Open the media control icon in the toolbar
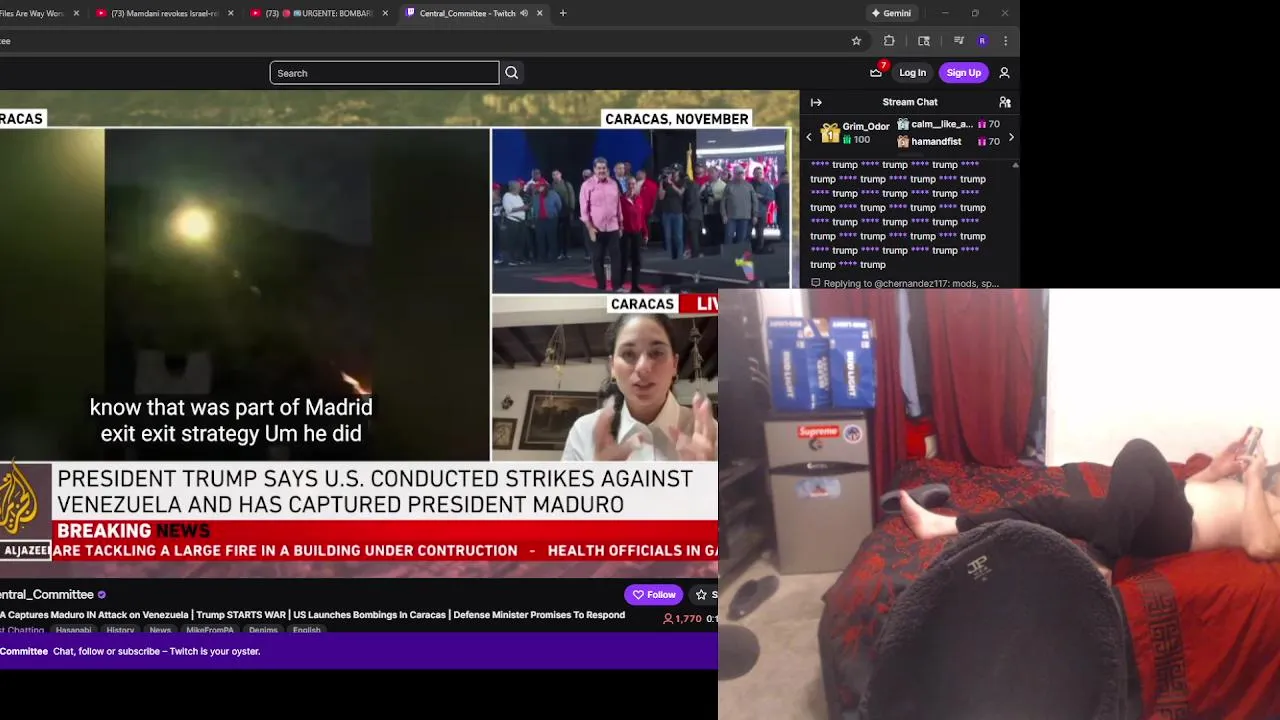 point(958,41)
